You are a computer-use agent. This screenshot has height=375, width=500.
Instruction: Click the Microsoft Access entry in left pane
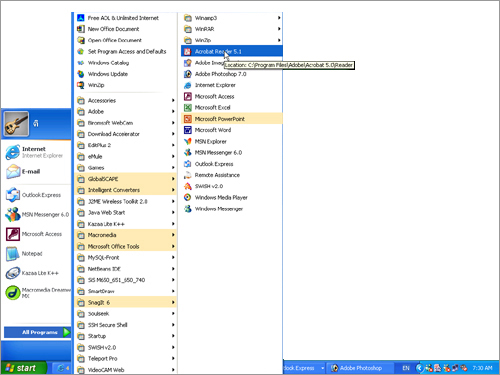tap(36, 234)
